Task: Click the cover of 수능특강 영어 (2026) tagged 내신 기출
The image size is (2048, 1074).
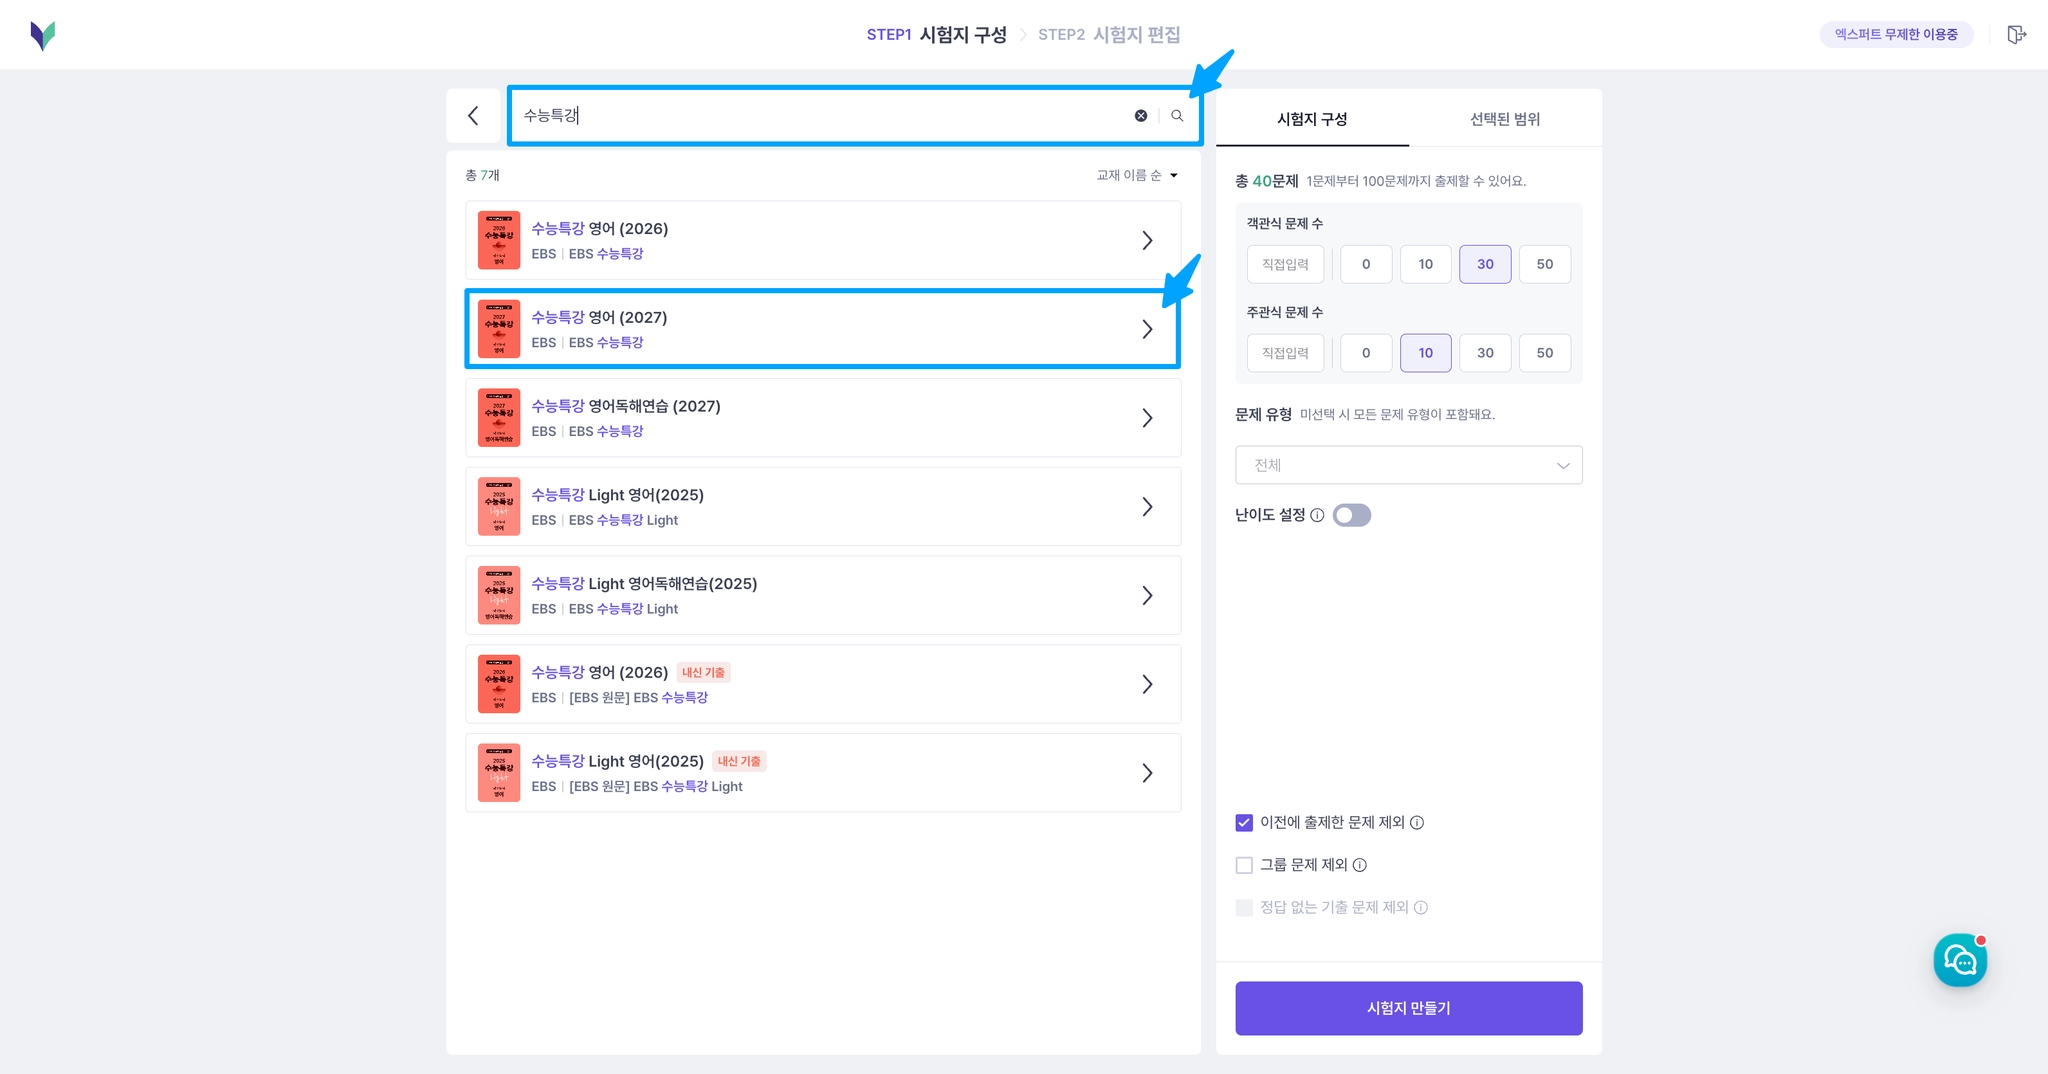Action: tap(499, 684)
